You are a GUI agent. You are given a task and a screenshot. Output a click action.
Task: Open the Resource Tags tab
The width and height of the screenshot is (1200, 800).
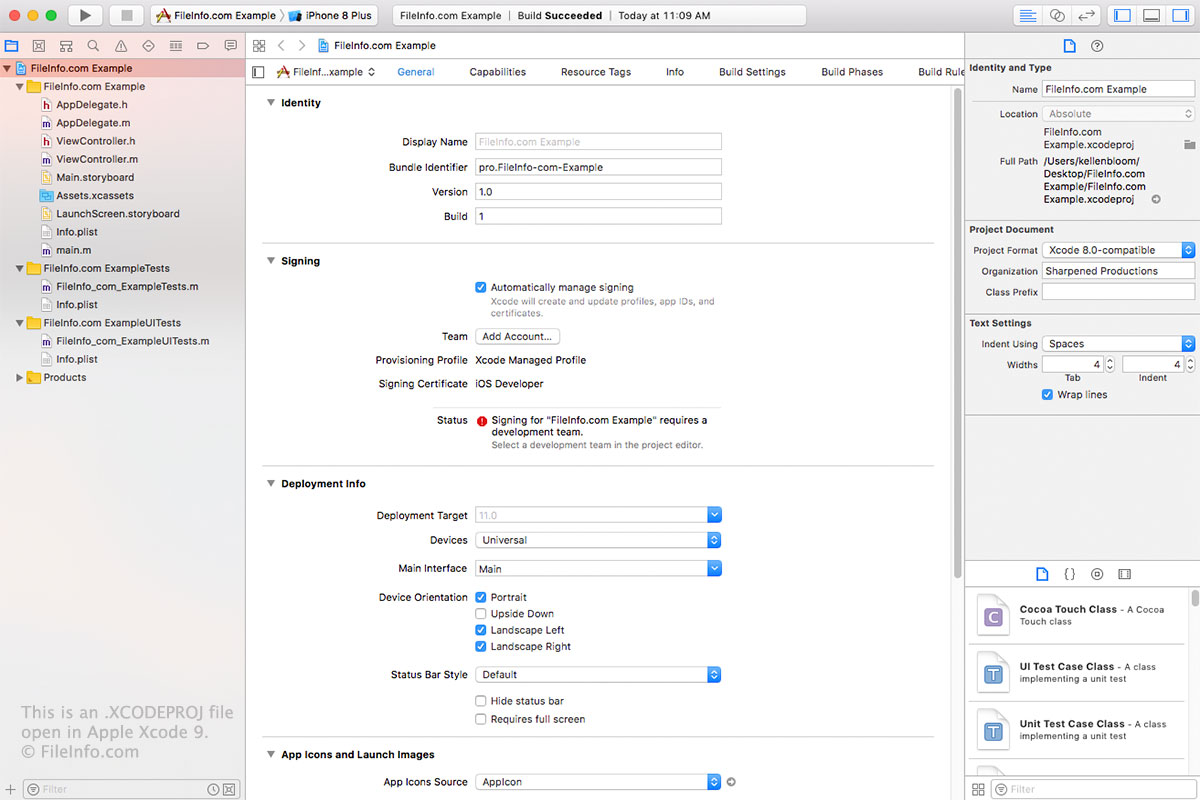tap(596, 72)
